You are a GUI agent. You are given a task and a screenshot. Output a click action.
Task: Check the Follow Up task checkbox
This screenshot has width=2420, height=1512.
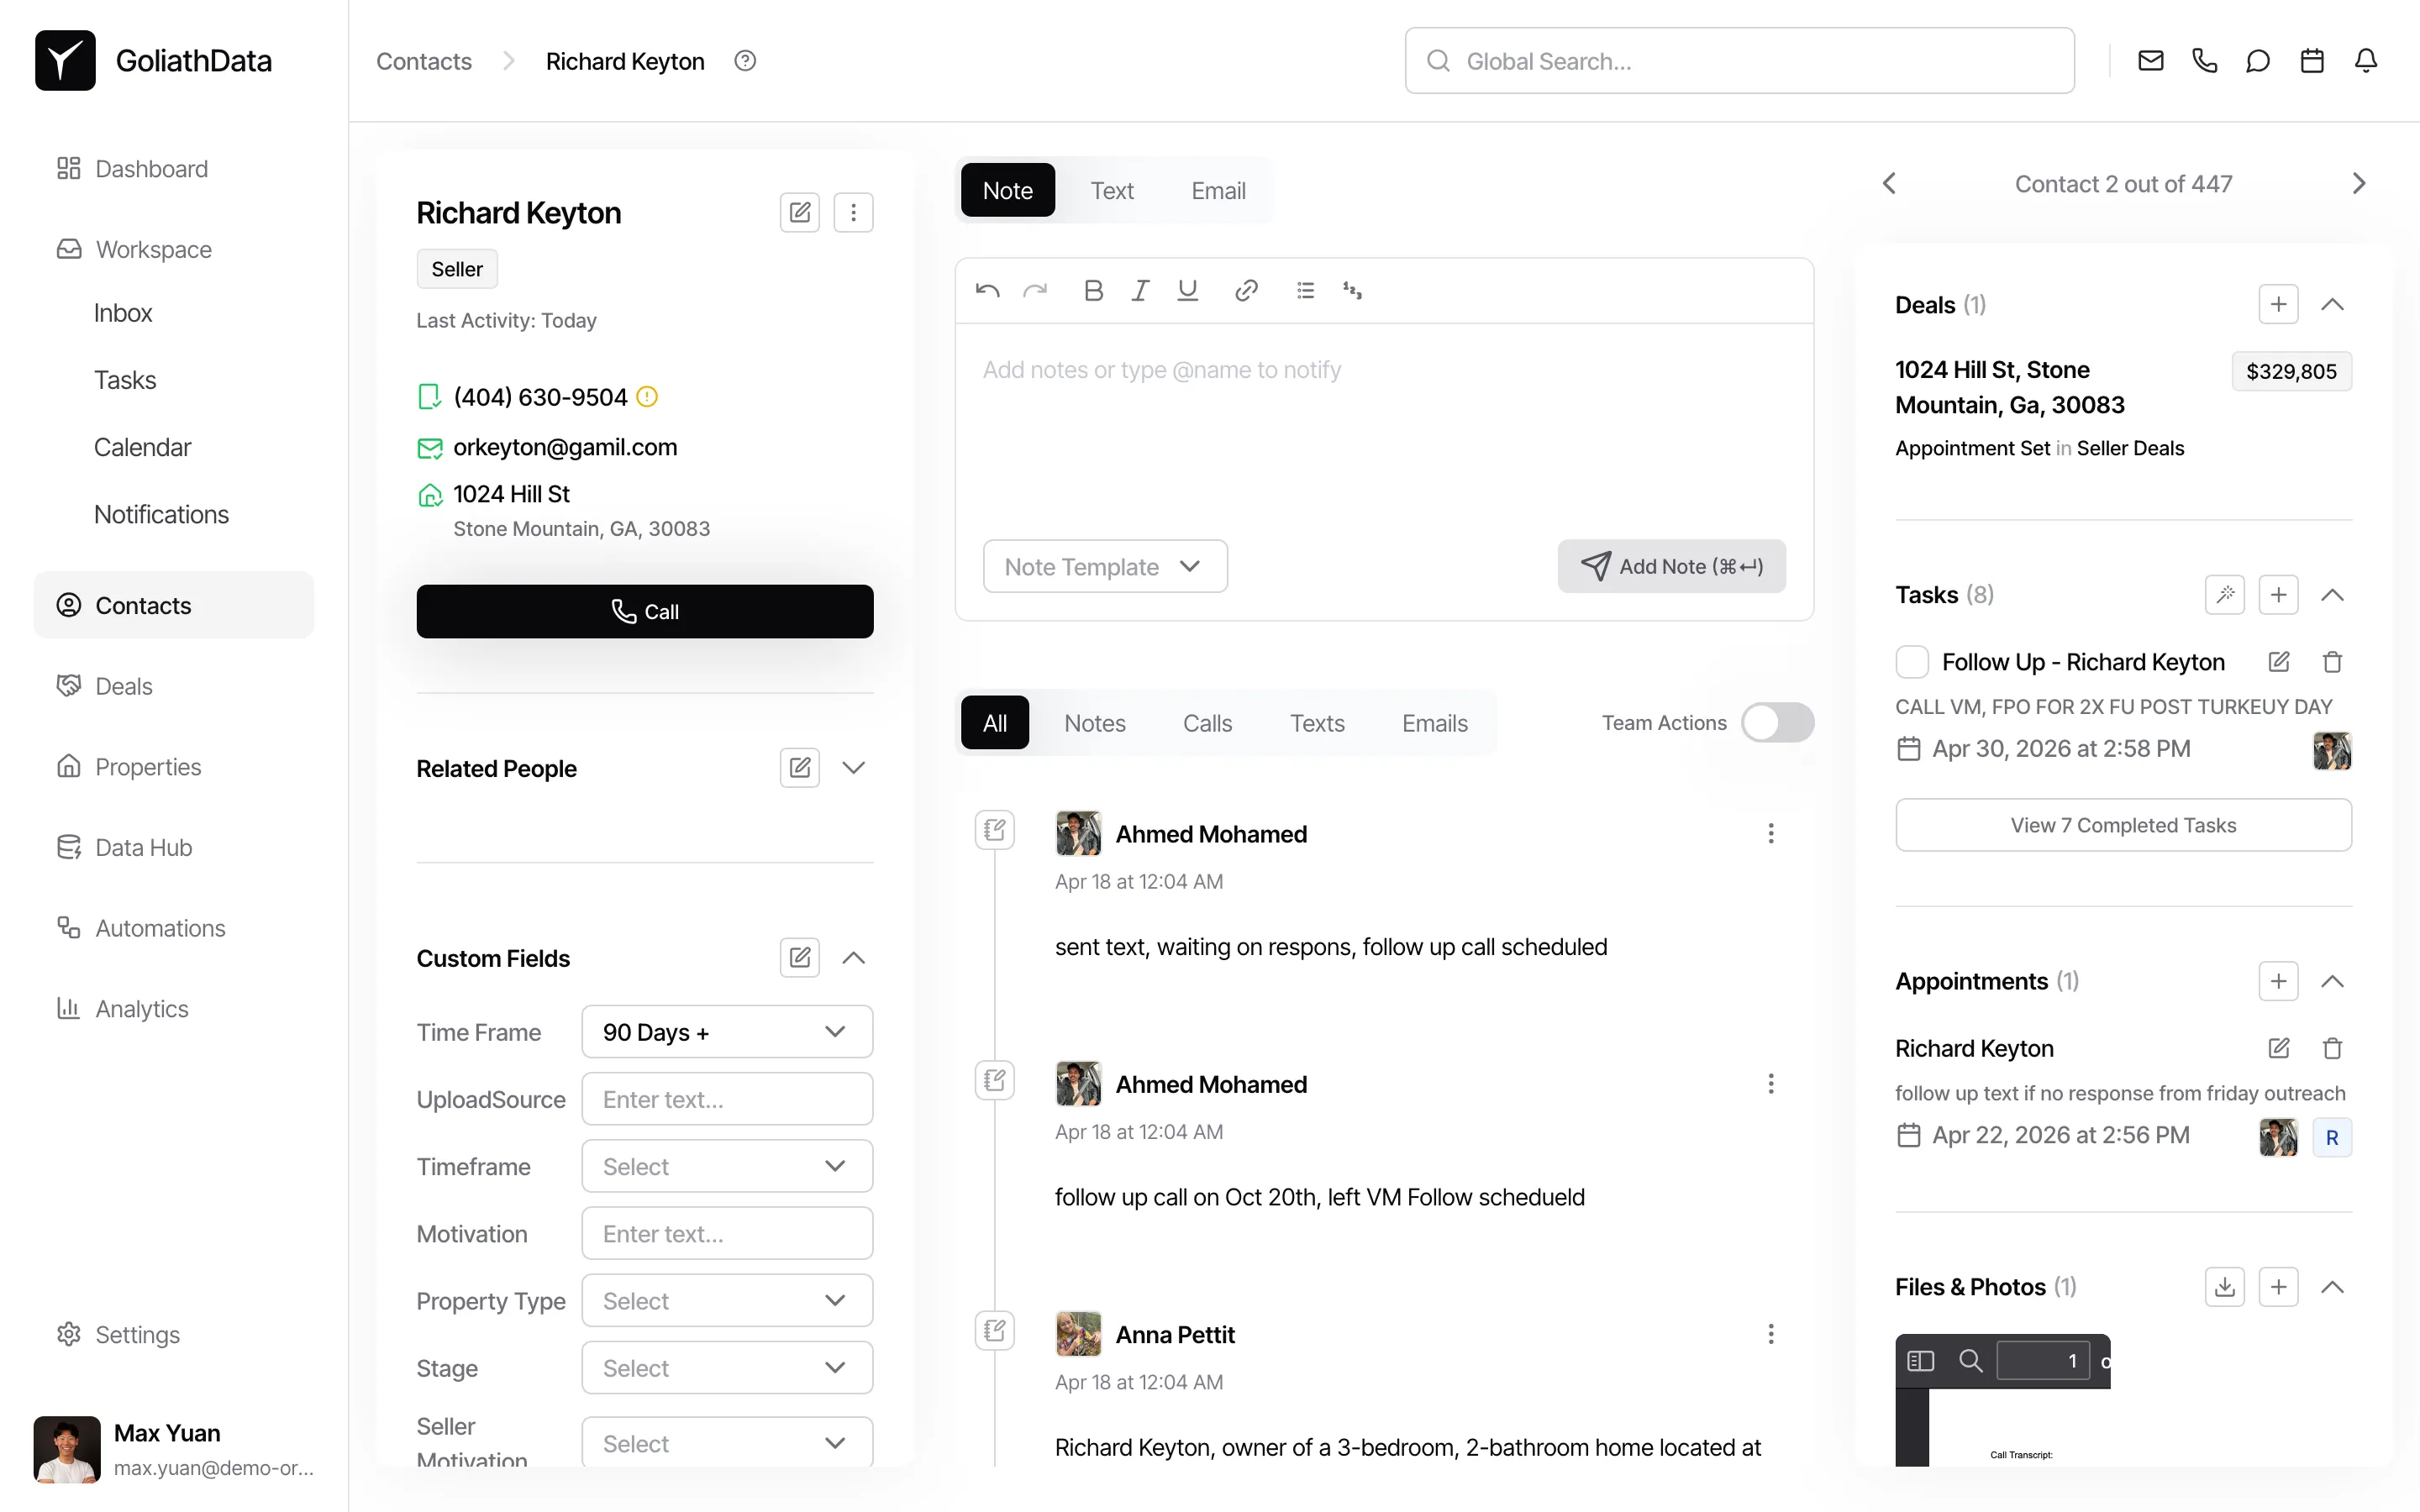pyautogui.click(x=1912, y=662)
